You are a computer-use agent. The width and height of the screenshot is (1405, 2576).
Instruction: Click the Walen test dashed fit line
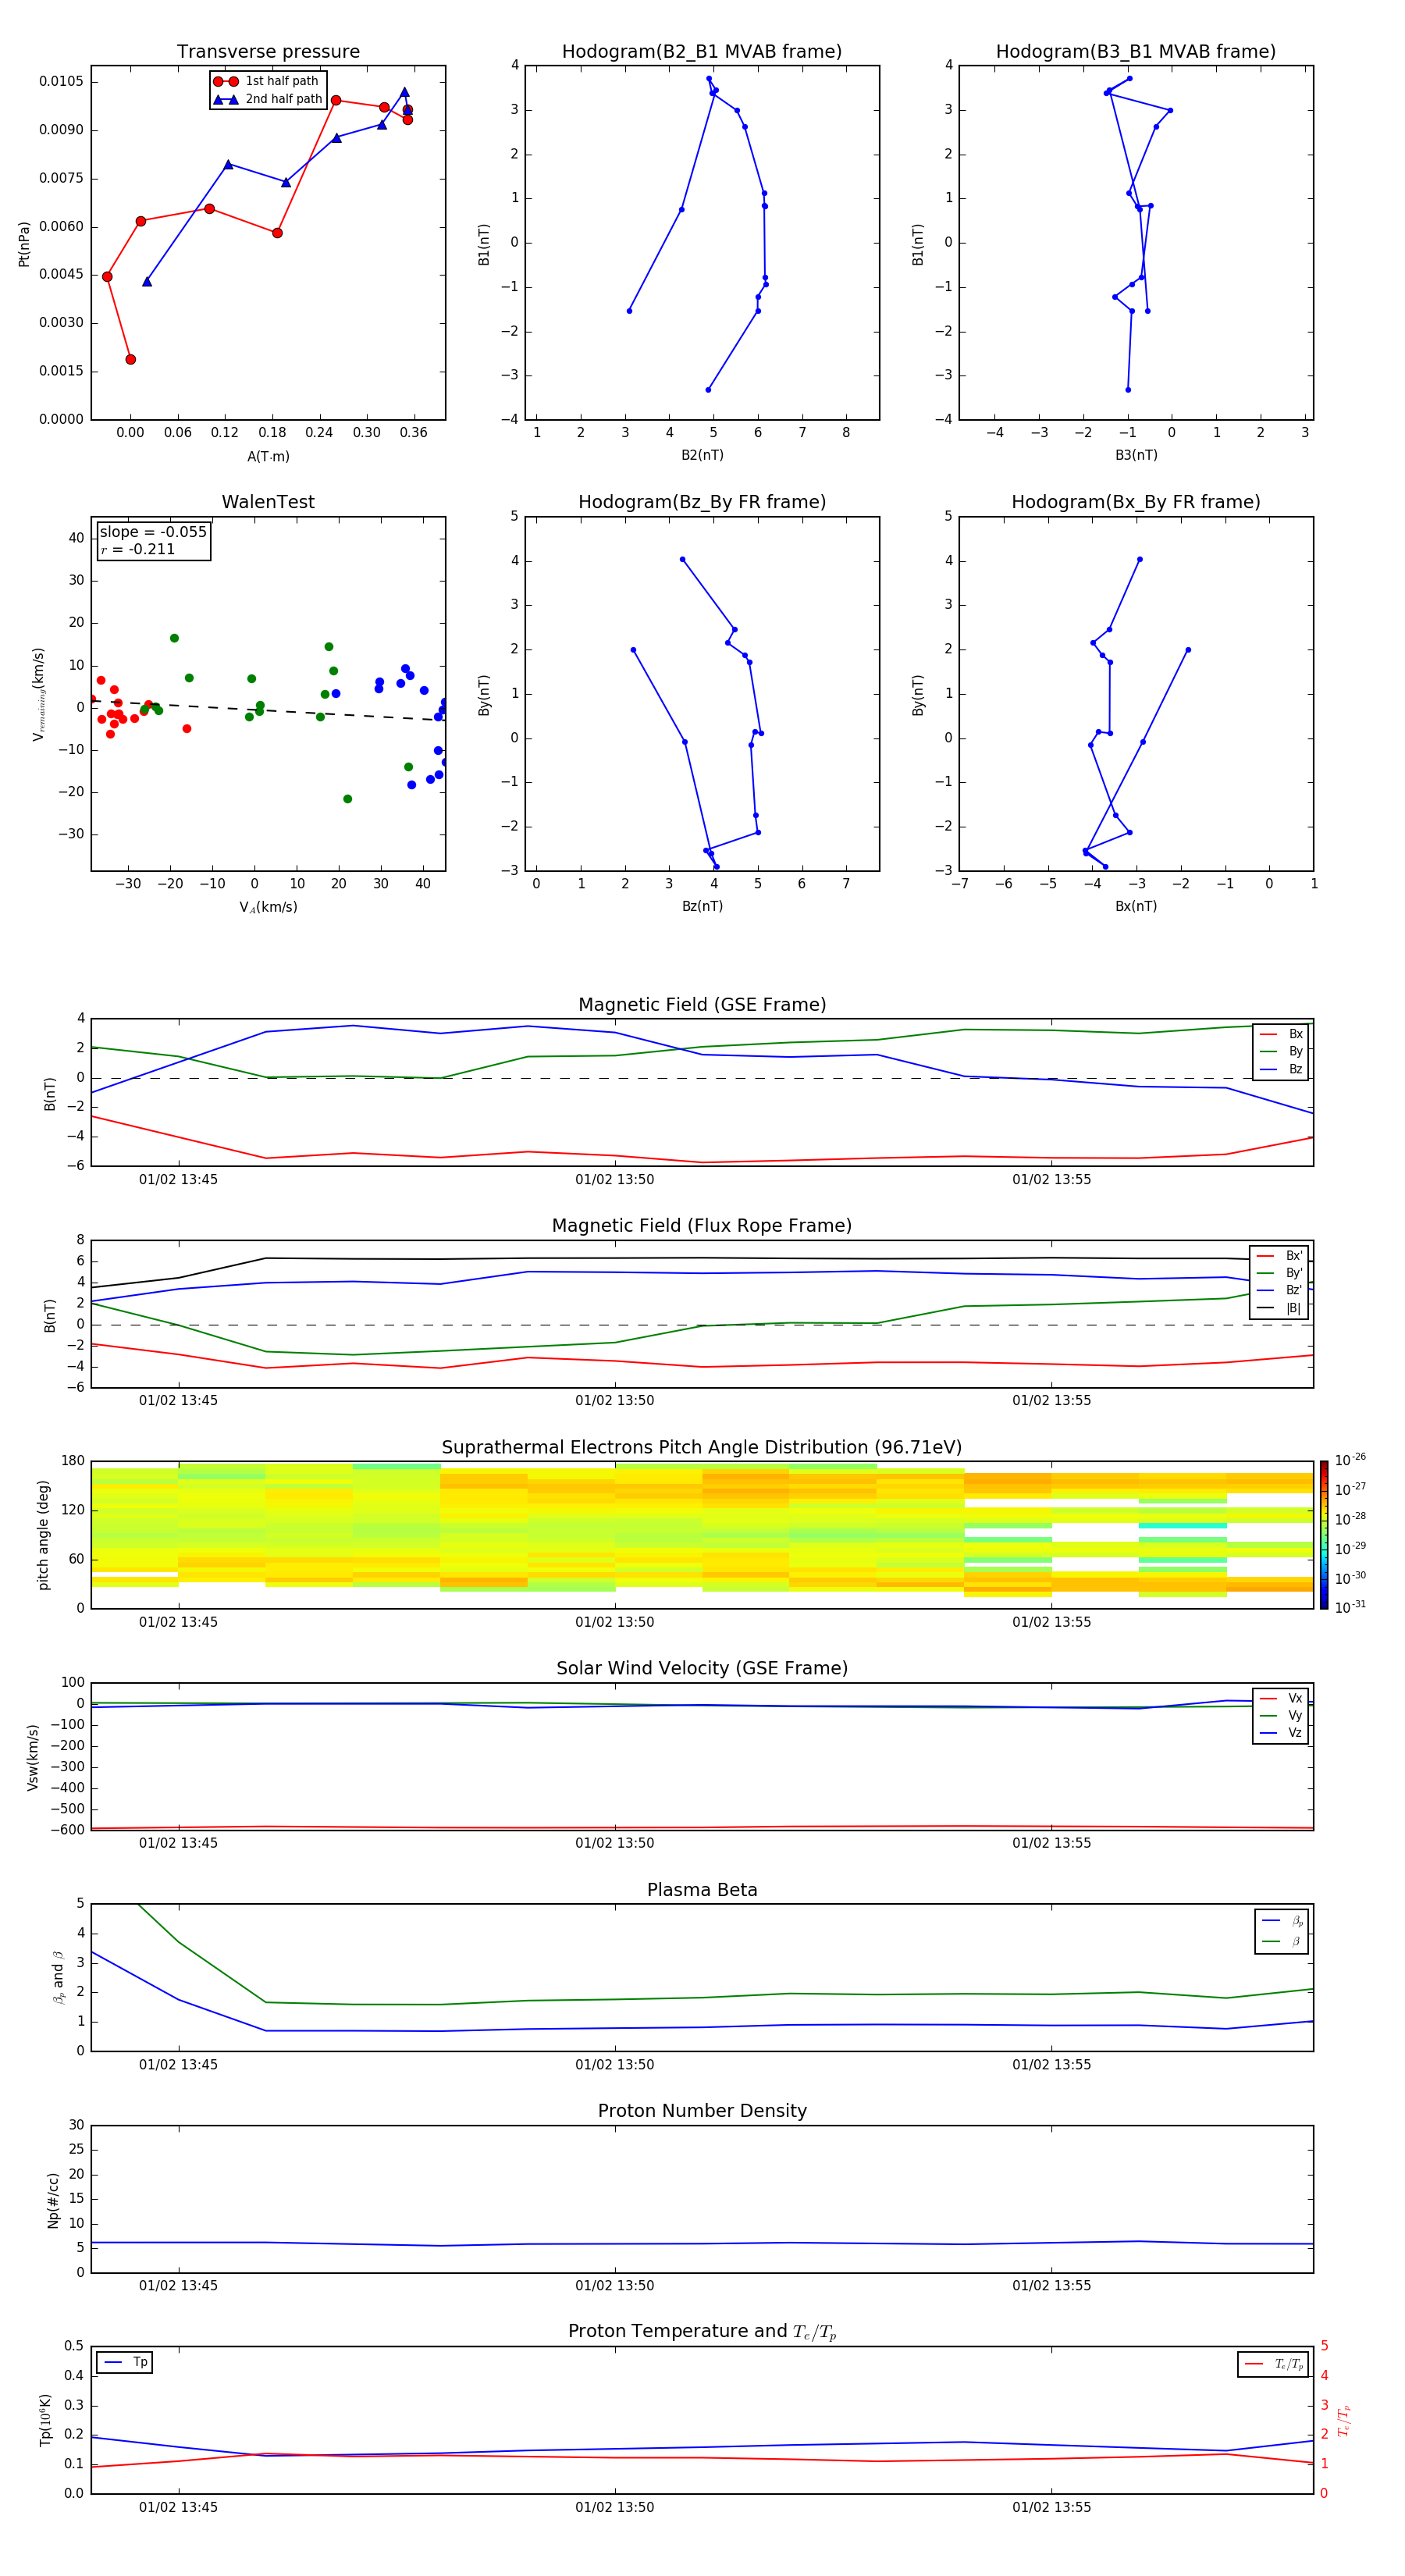pyautogui.click(x=268, y=710)
